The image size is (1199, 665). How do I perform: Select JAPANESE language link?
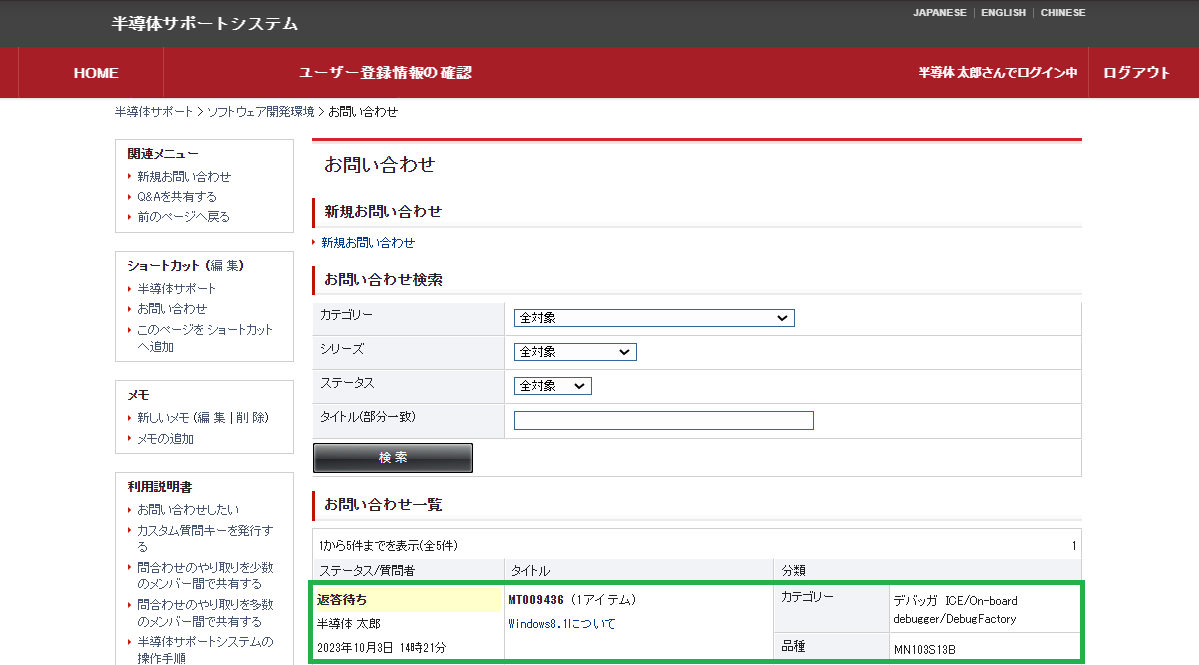(939, 13)
